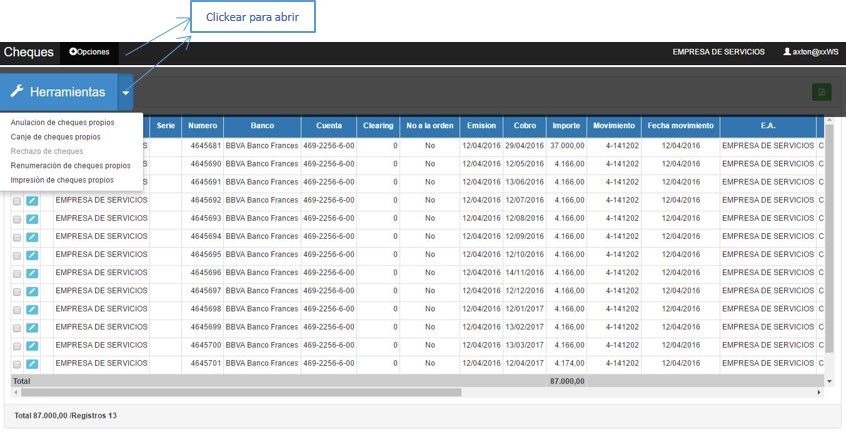Collapse the Herramientas dropdown arrow
Viewport: 846px width, 432px height.
(125, 92)
